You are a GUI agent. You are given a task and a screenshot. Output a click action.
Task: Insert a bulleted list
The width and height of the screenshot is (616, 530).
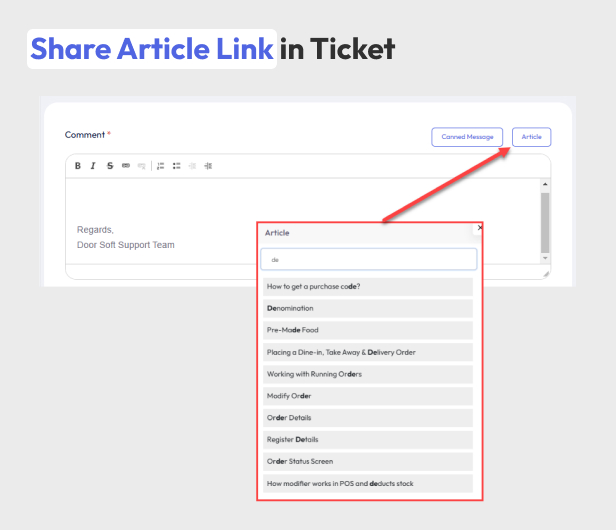coord(176,166)
